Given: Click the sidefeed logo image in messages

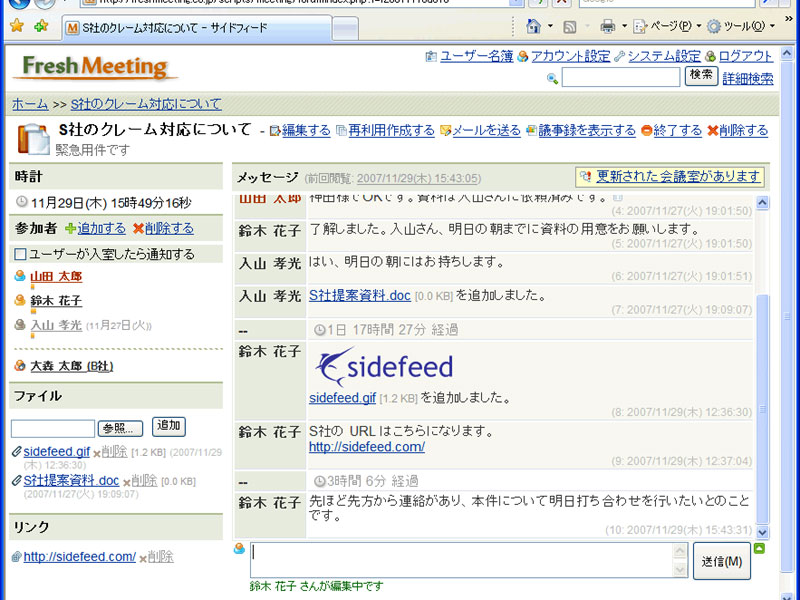Looking at the screenshot, I should pyautogui.click(x=384, y=366).
